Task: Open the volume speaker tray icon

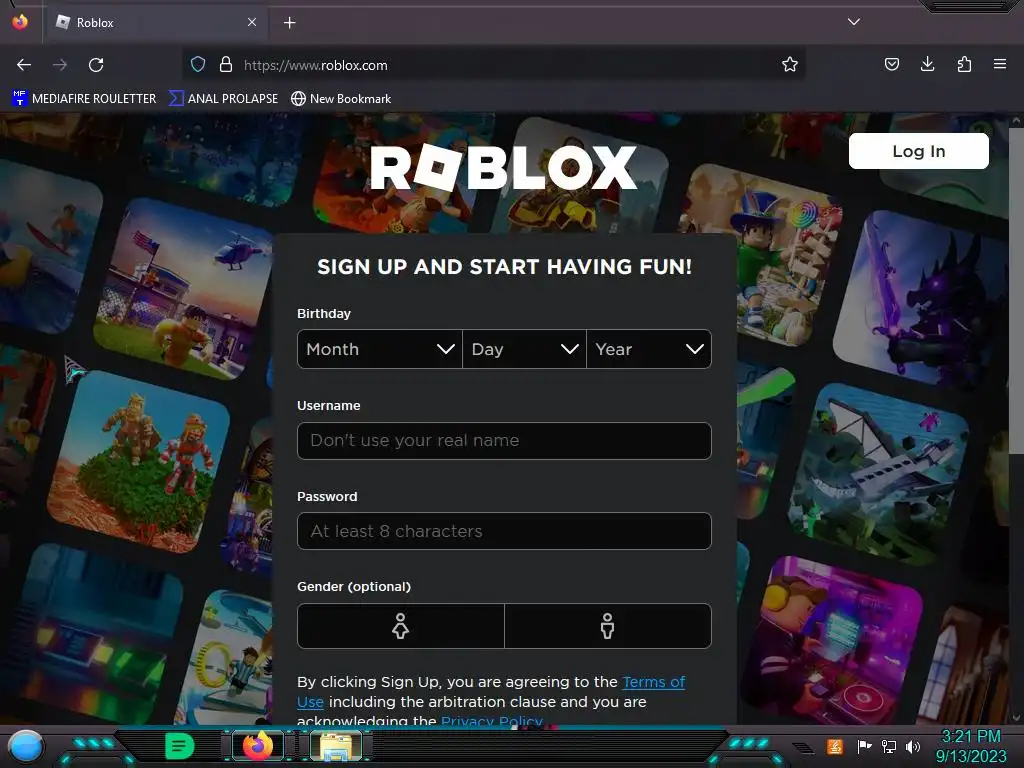Action: [913, 746]
